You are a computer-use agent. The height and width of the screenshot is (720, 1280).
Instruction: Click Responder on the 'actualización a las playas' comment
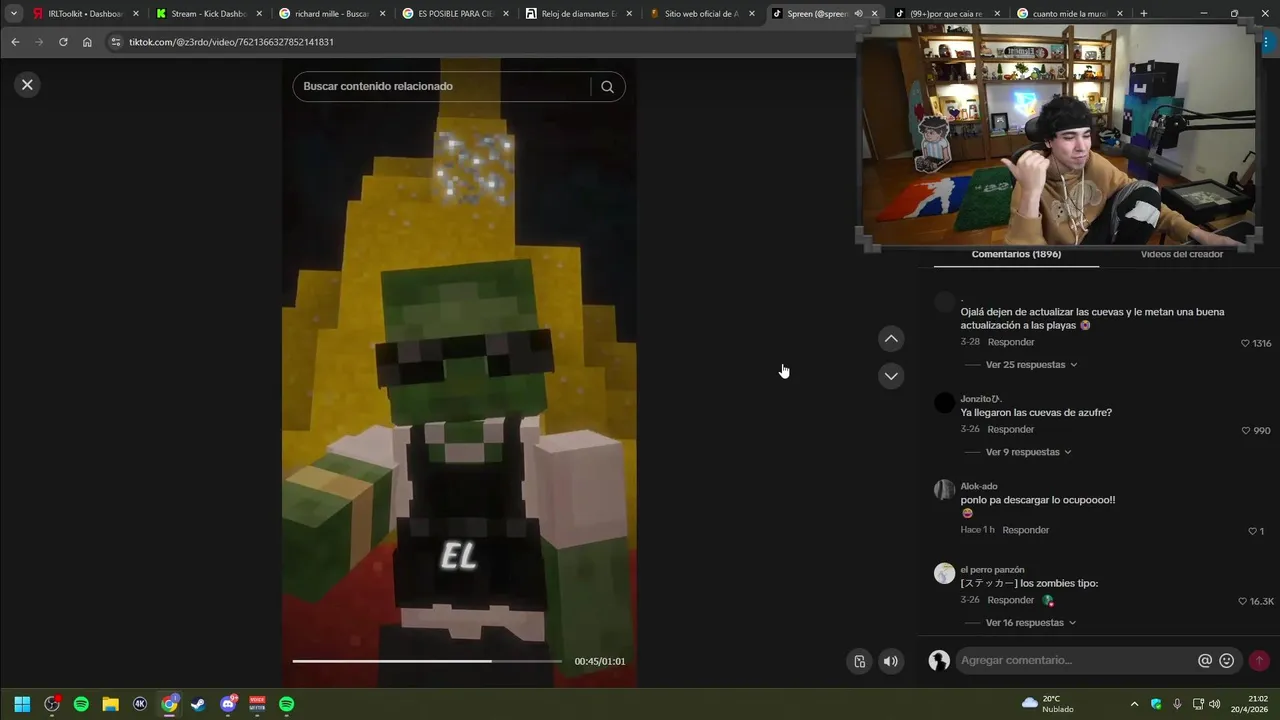point(1010,342)
